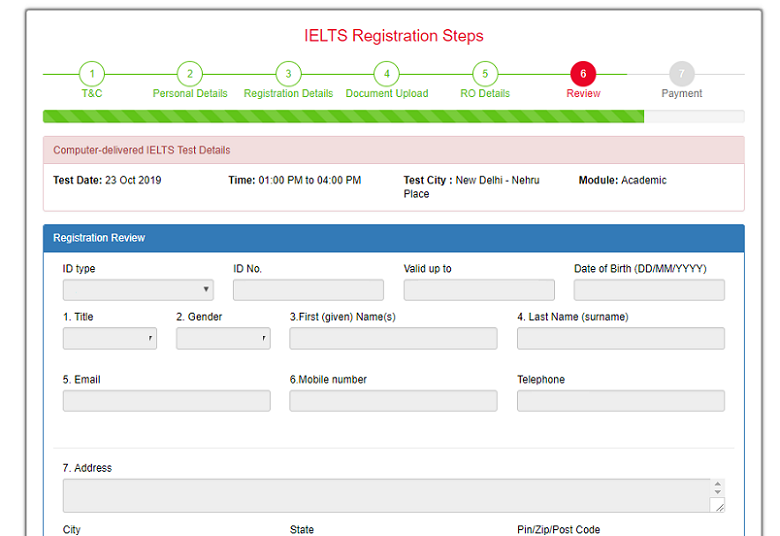Open step 4 Document Upload circle

pyautogui.click(x=386, y=74)
